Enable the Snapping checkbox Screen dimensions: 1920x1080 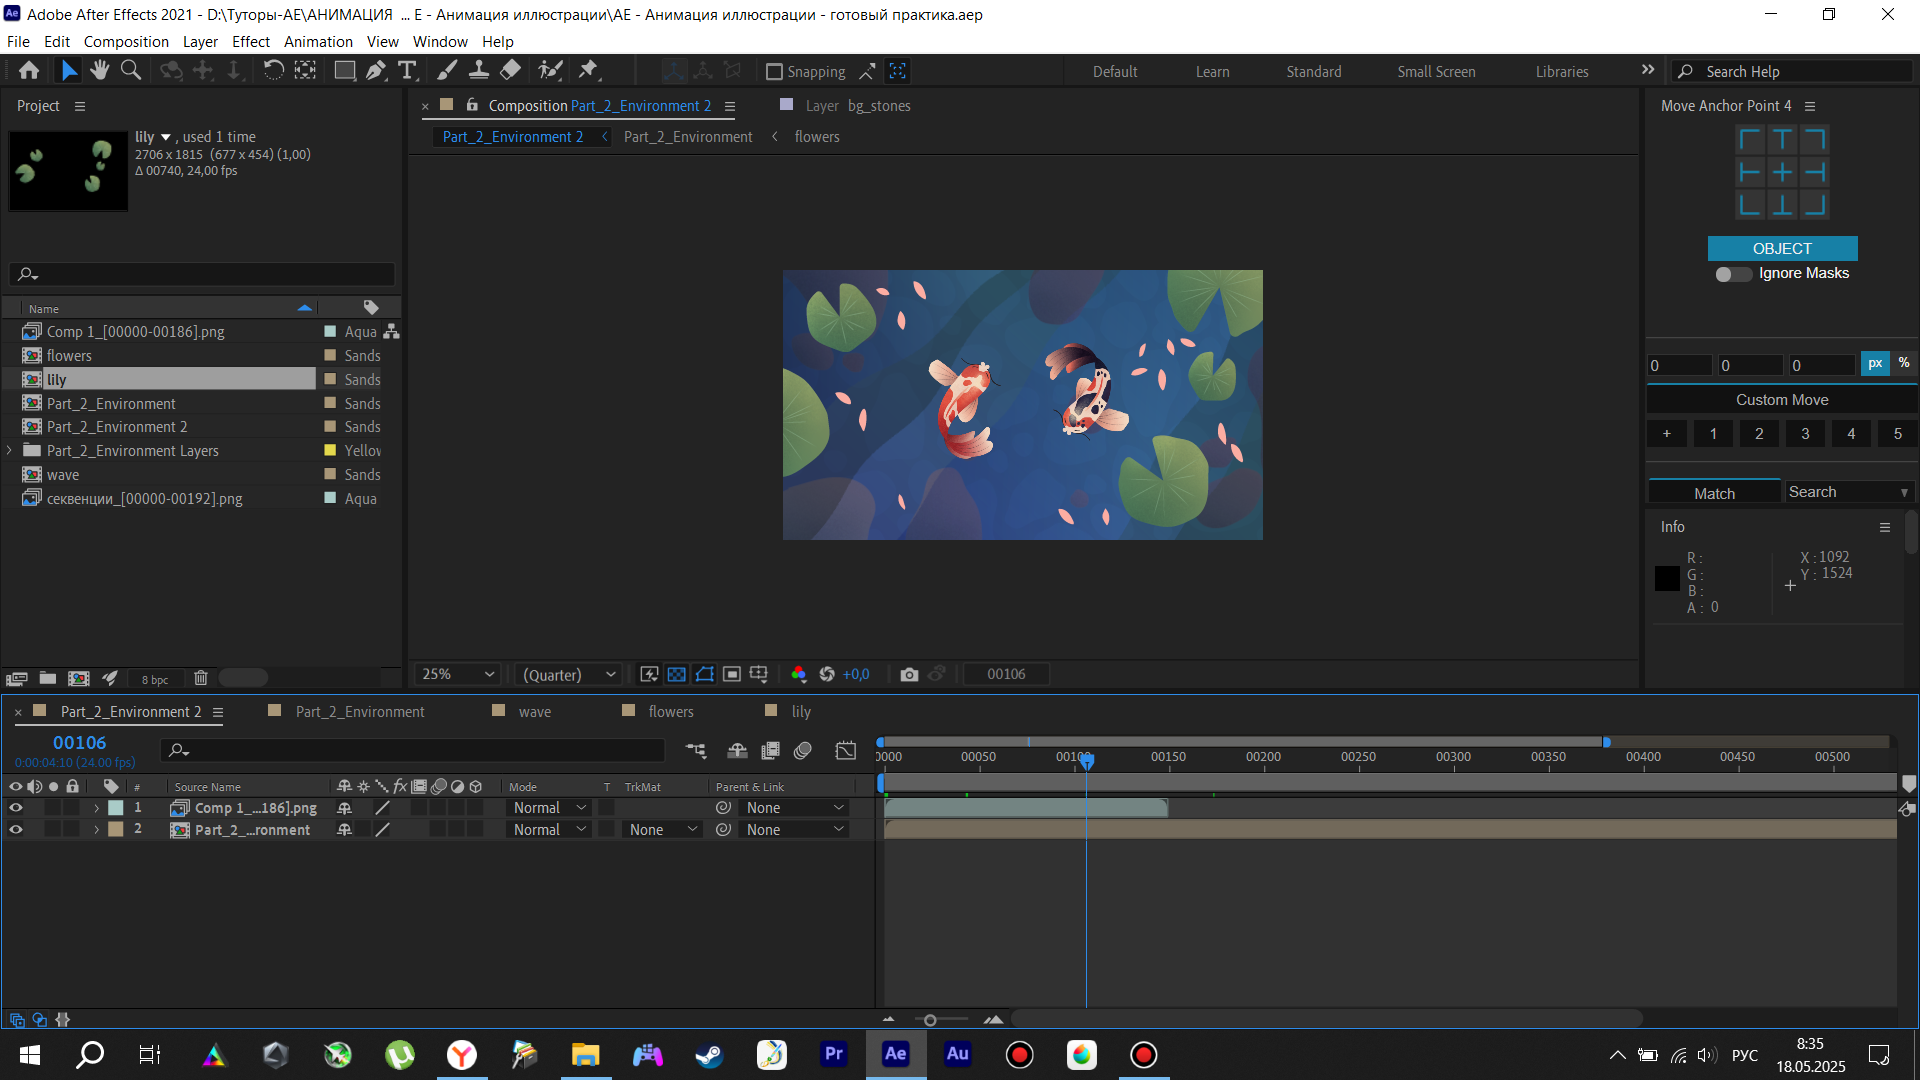(x=774, y=72)
